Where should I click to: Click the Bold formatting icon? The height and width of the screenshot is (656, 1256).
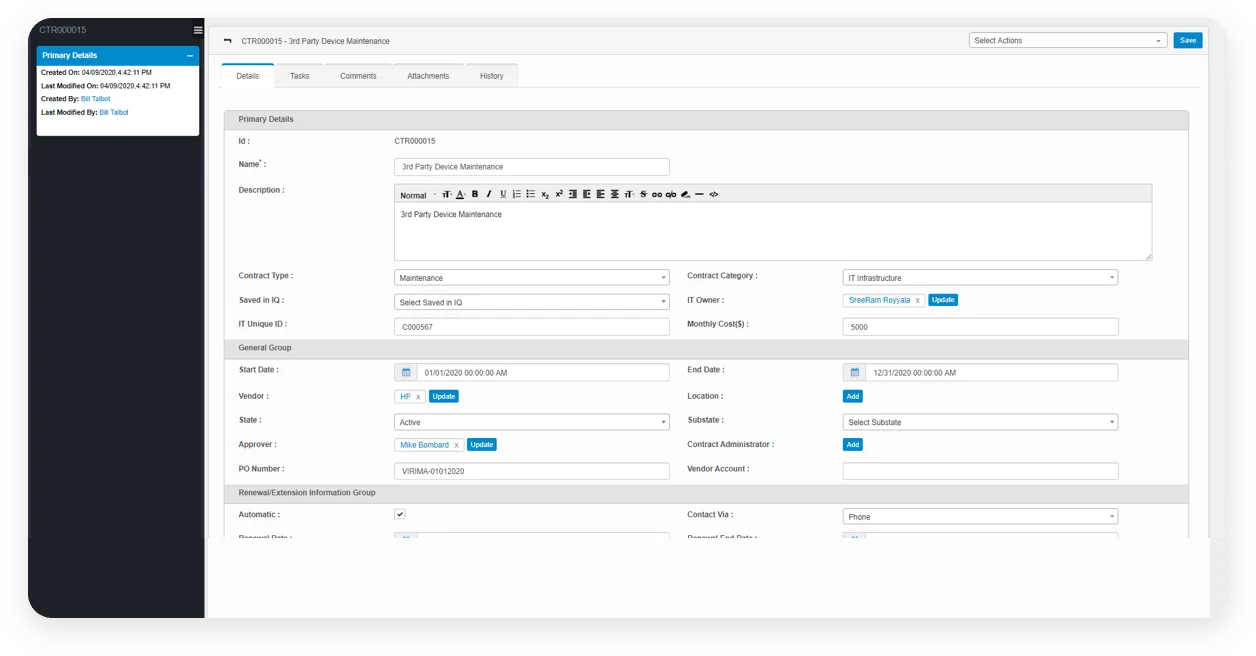click(x=475, y=195)
